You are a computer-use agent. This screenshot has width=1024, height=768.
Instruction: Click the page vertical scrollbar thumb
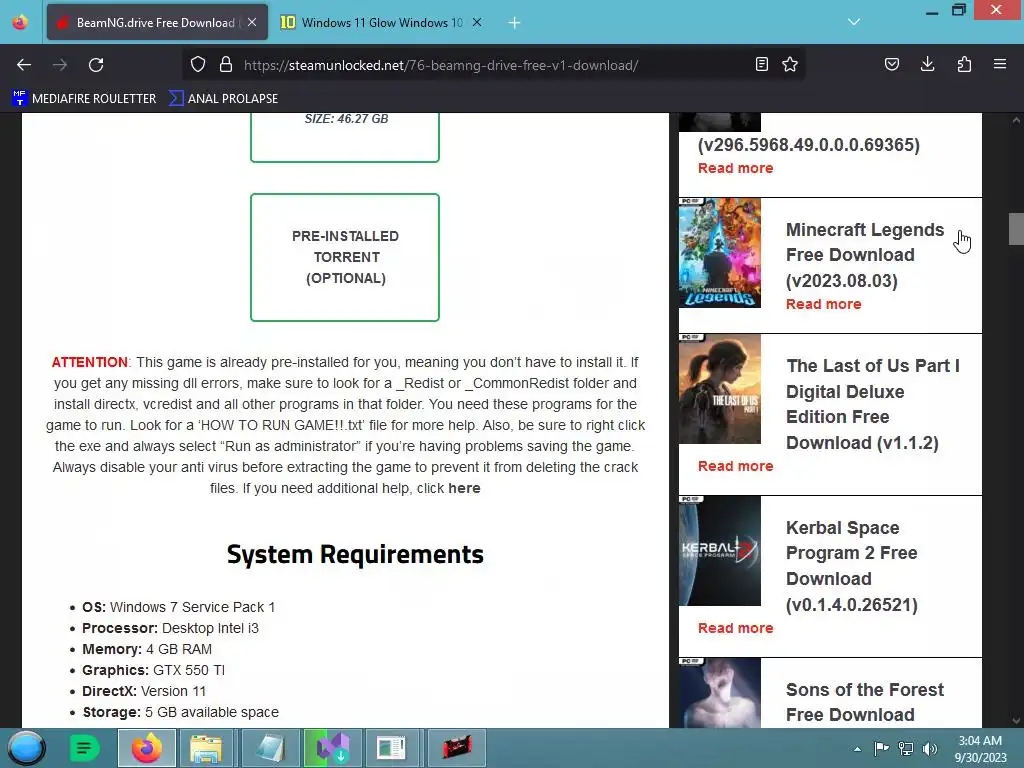click(1016, 229)
